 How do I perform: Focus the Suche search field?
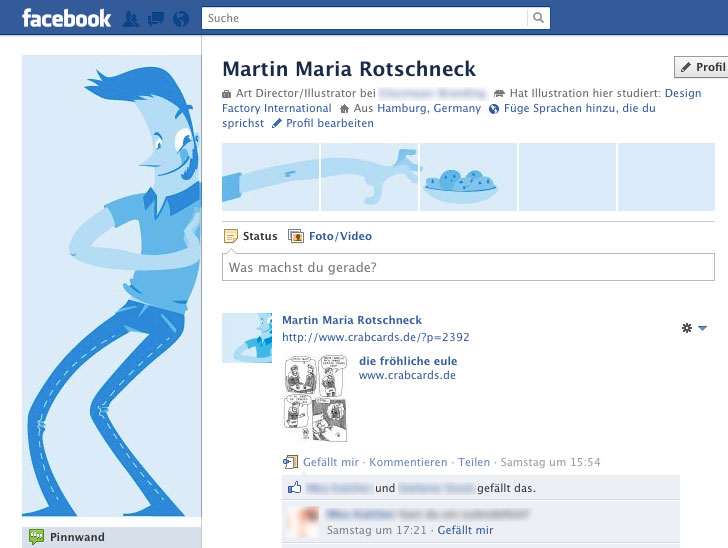[x=365, y=18]
